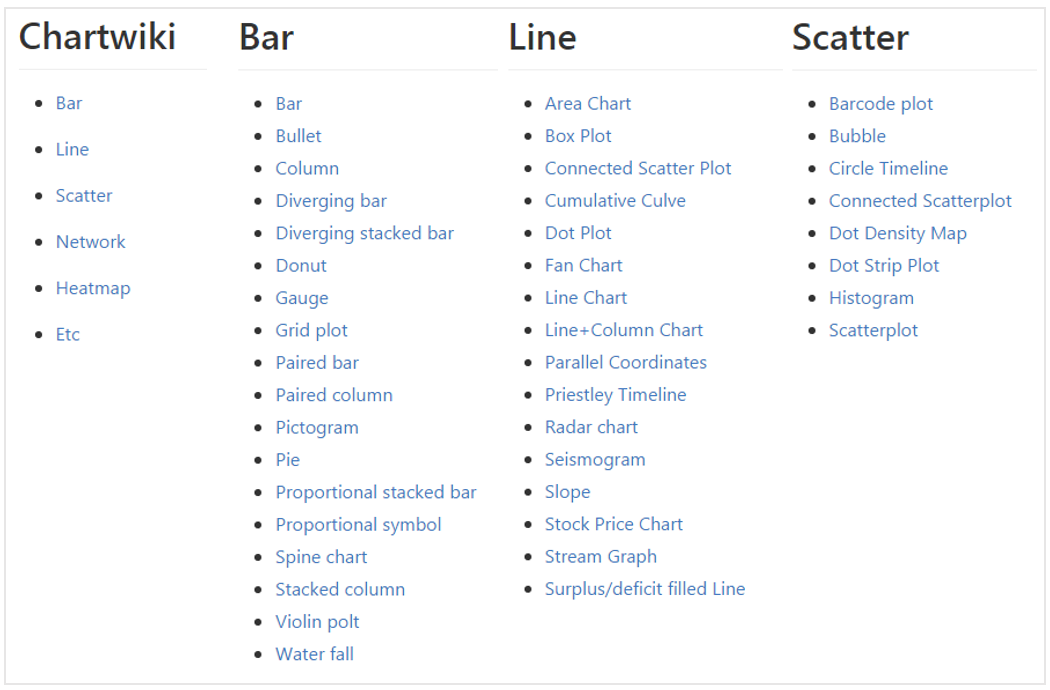This screenshot has height=690, width=1050.
Task: Select the Parallel Coordinates link
Action: [x=625, y=362]
